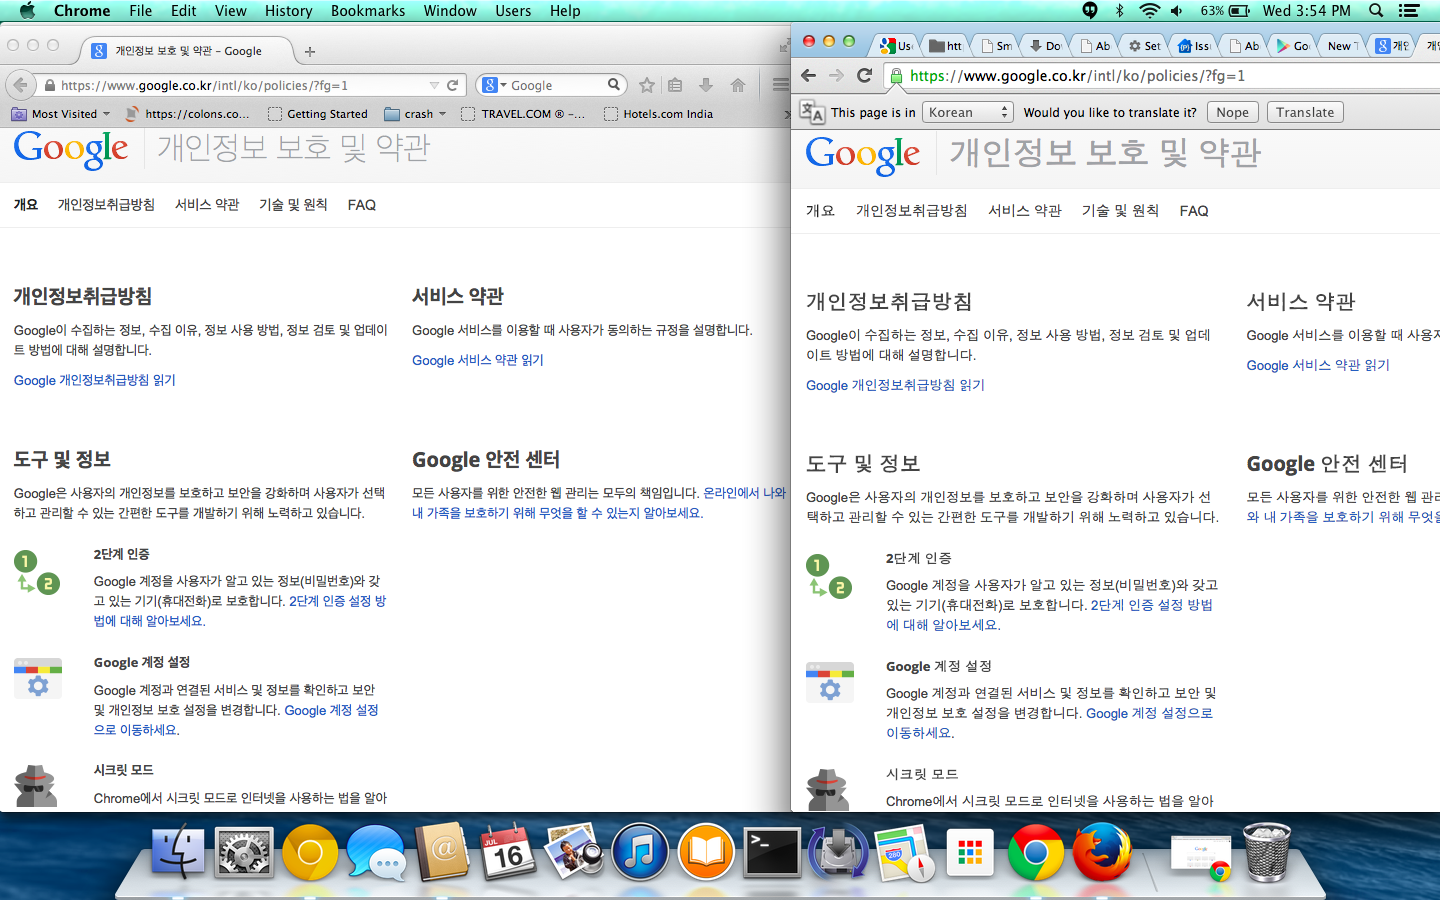Expand the crash bookmarks folder
Viewport: 1440px width, 900px height.
[x=416, y=114]
